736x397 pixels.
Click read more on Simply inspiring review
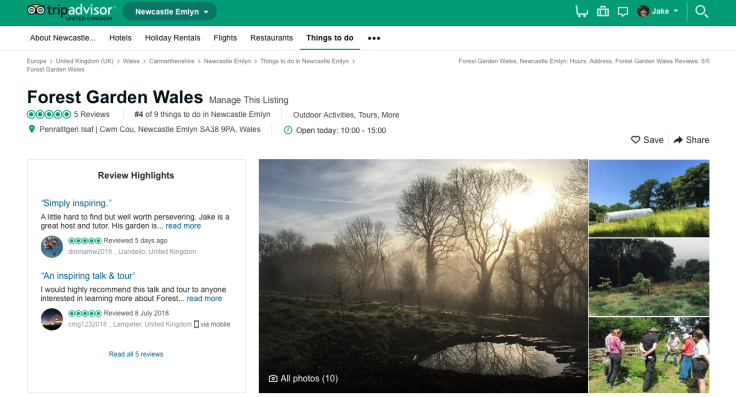pyautogui.click(x=183, y=226)
